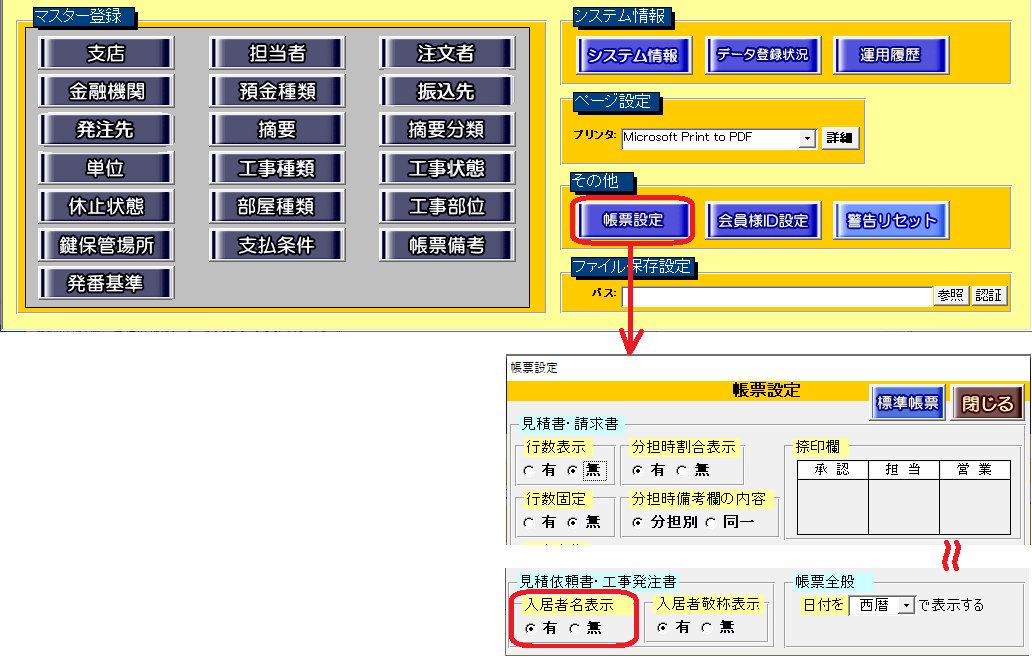Open 帳票設定 dialog
The height and width of the screenshot is (658, 1032).
(632, 220)
